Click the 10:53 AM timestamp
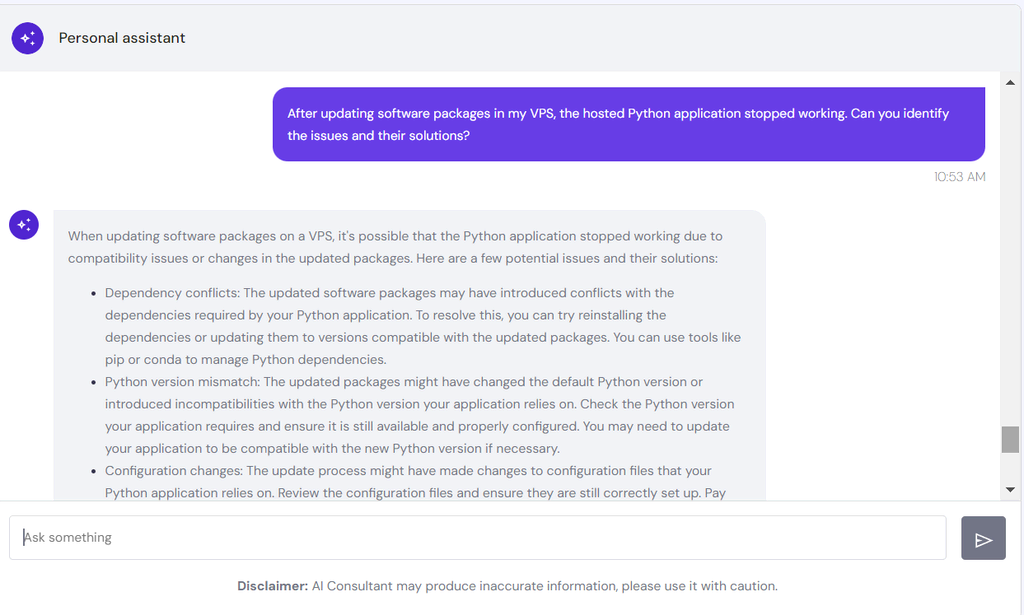This screenshot has width=1024, height=615. click(959, 177)
